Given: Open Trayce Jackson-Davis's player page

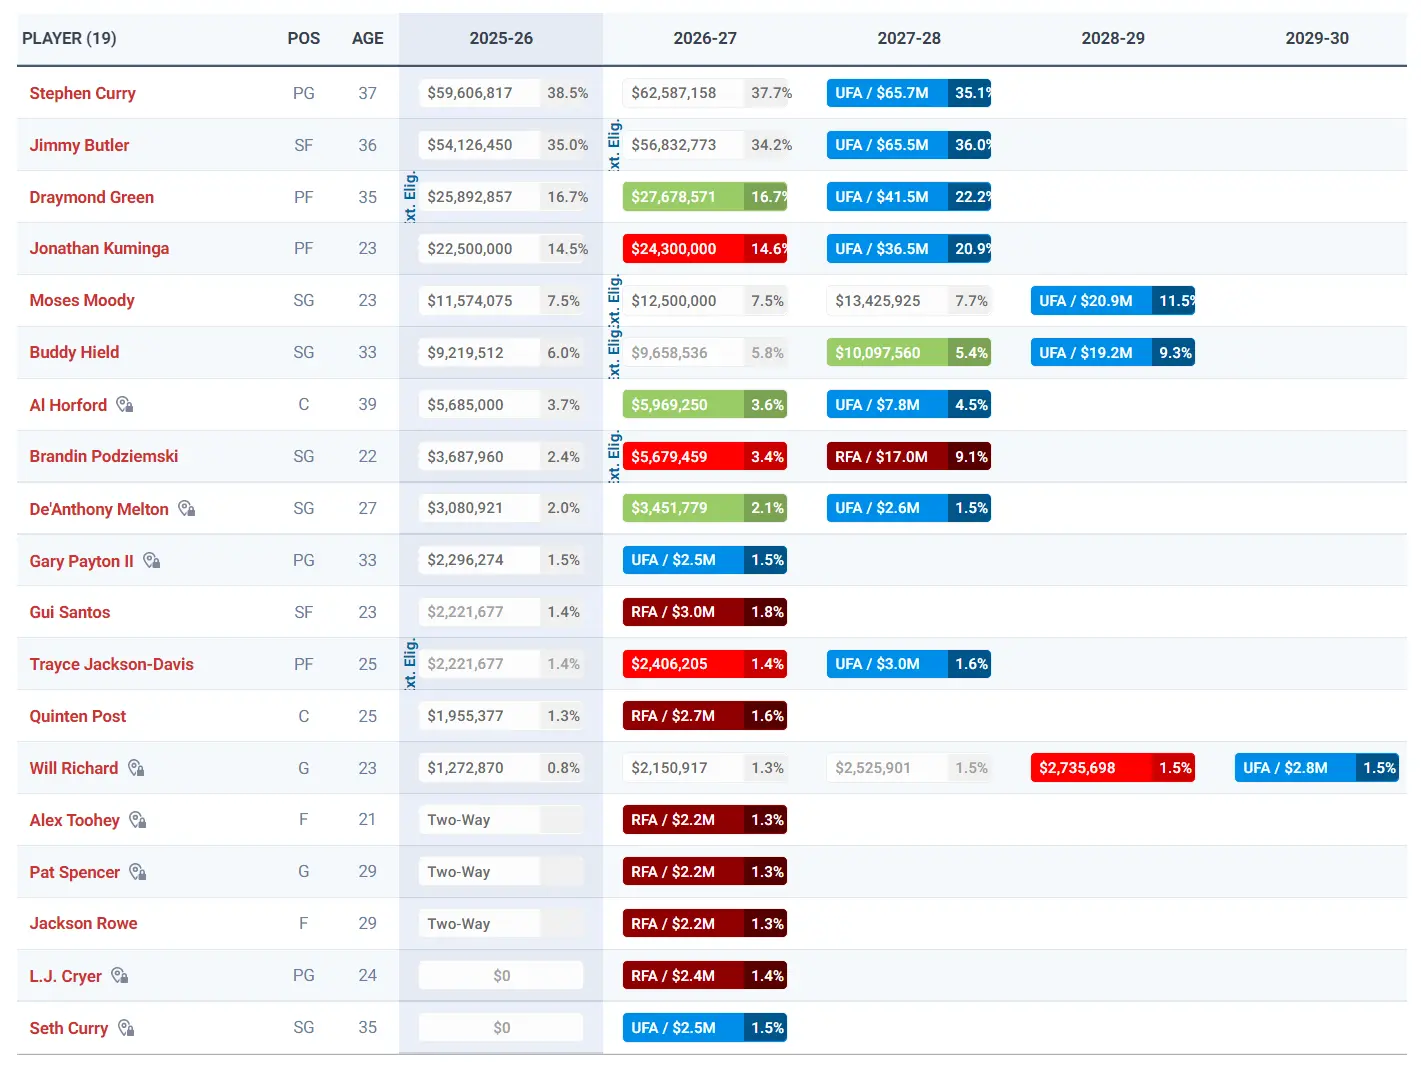Looking at the screenshot, I should (x=111, y=663).
